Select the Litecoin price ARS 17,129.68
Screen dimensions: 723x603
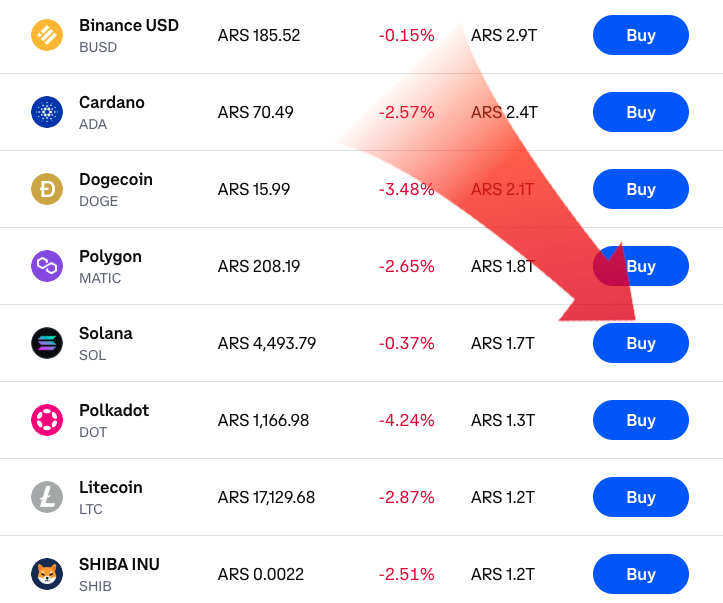coord(266,497)
